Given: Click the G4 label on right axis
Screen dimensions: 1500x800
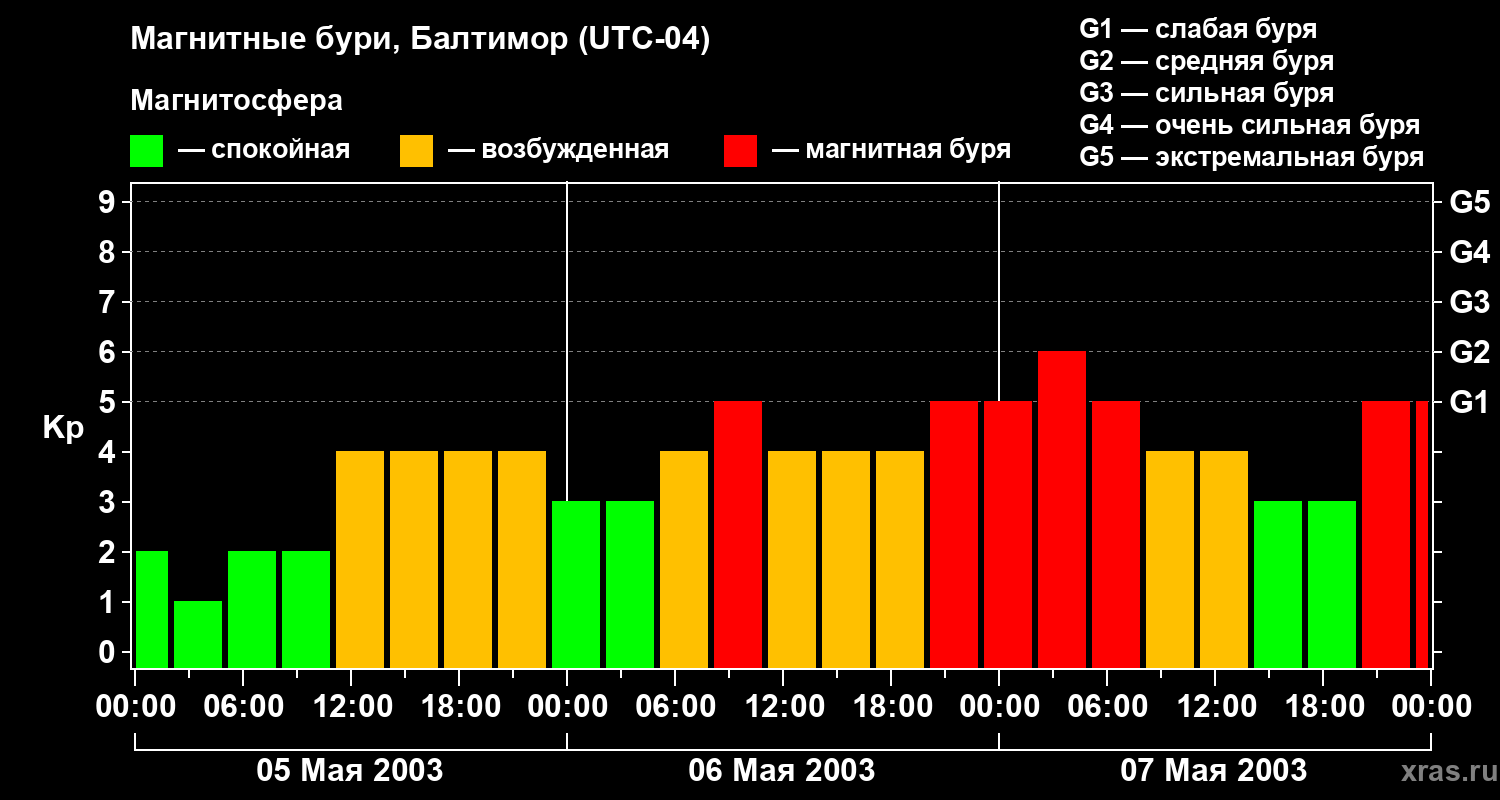Looking at the screenshot, I should coord(1469,252).
